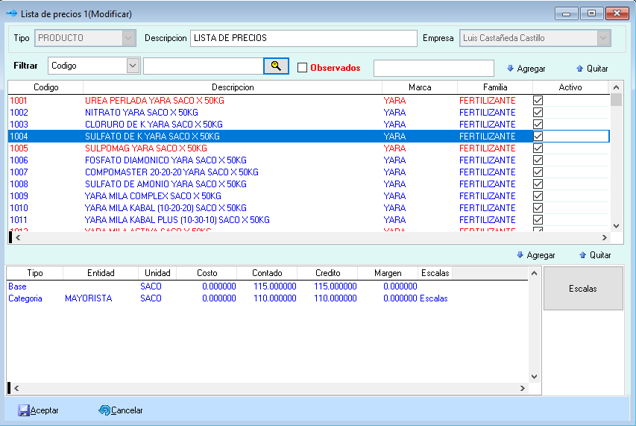Uncheck Activo for UREA PERLADA YARA row
The width and height of the screenshot is (636, 426).
pos(538,101)
